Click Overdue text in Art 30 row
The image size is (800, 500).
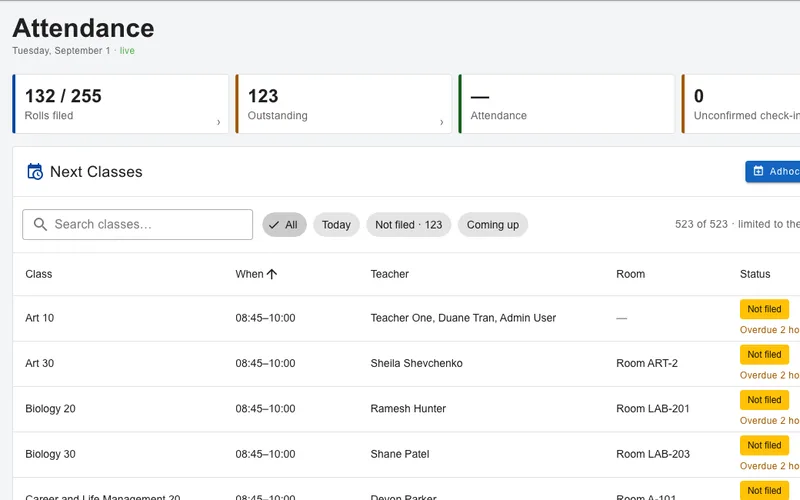(x=770, y=376)
